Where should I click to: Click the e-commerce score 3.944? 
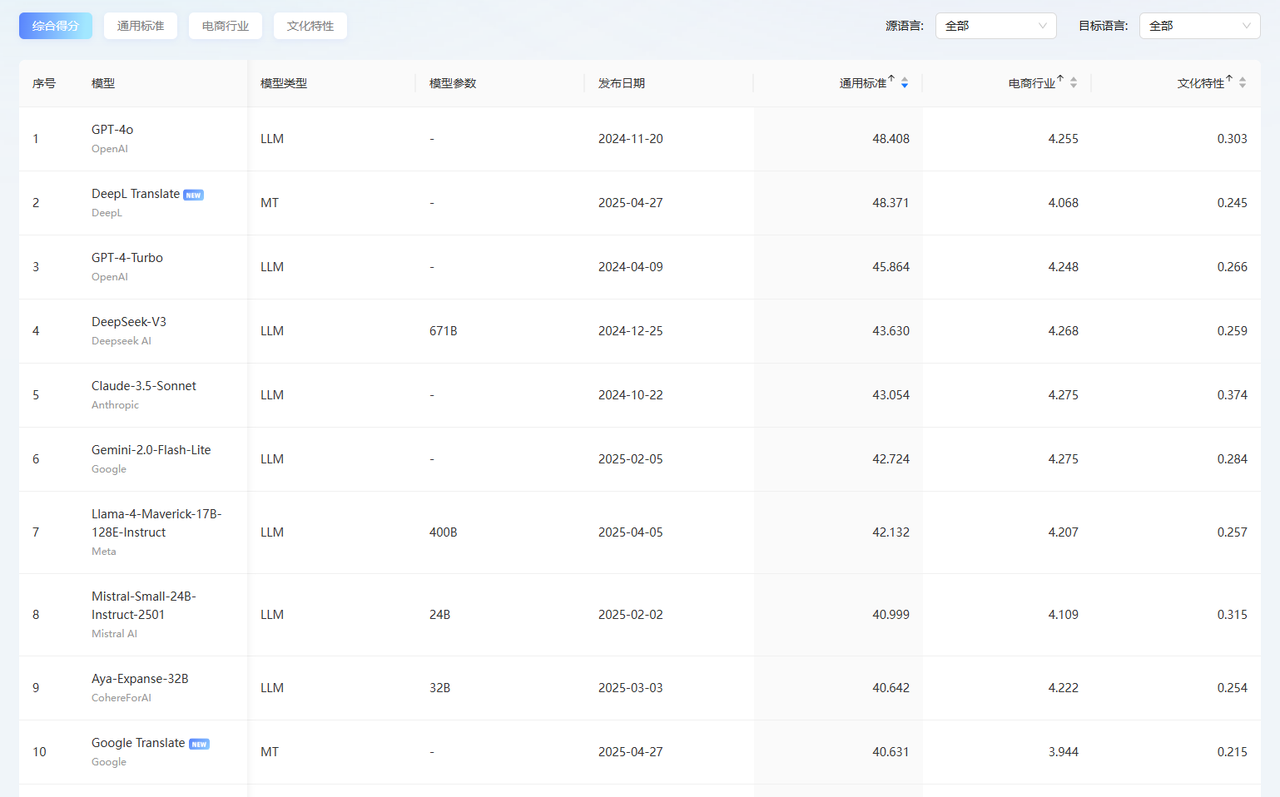[x=1063, y=752]
